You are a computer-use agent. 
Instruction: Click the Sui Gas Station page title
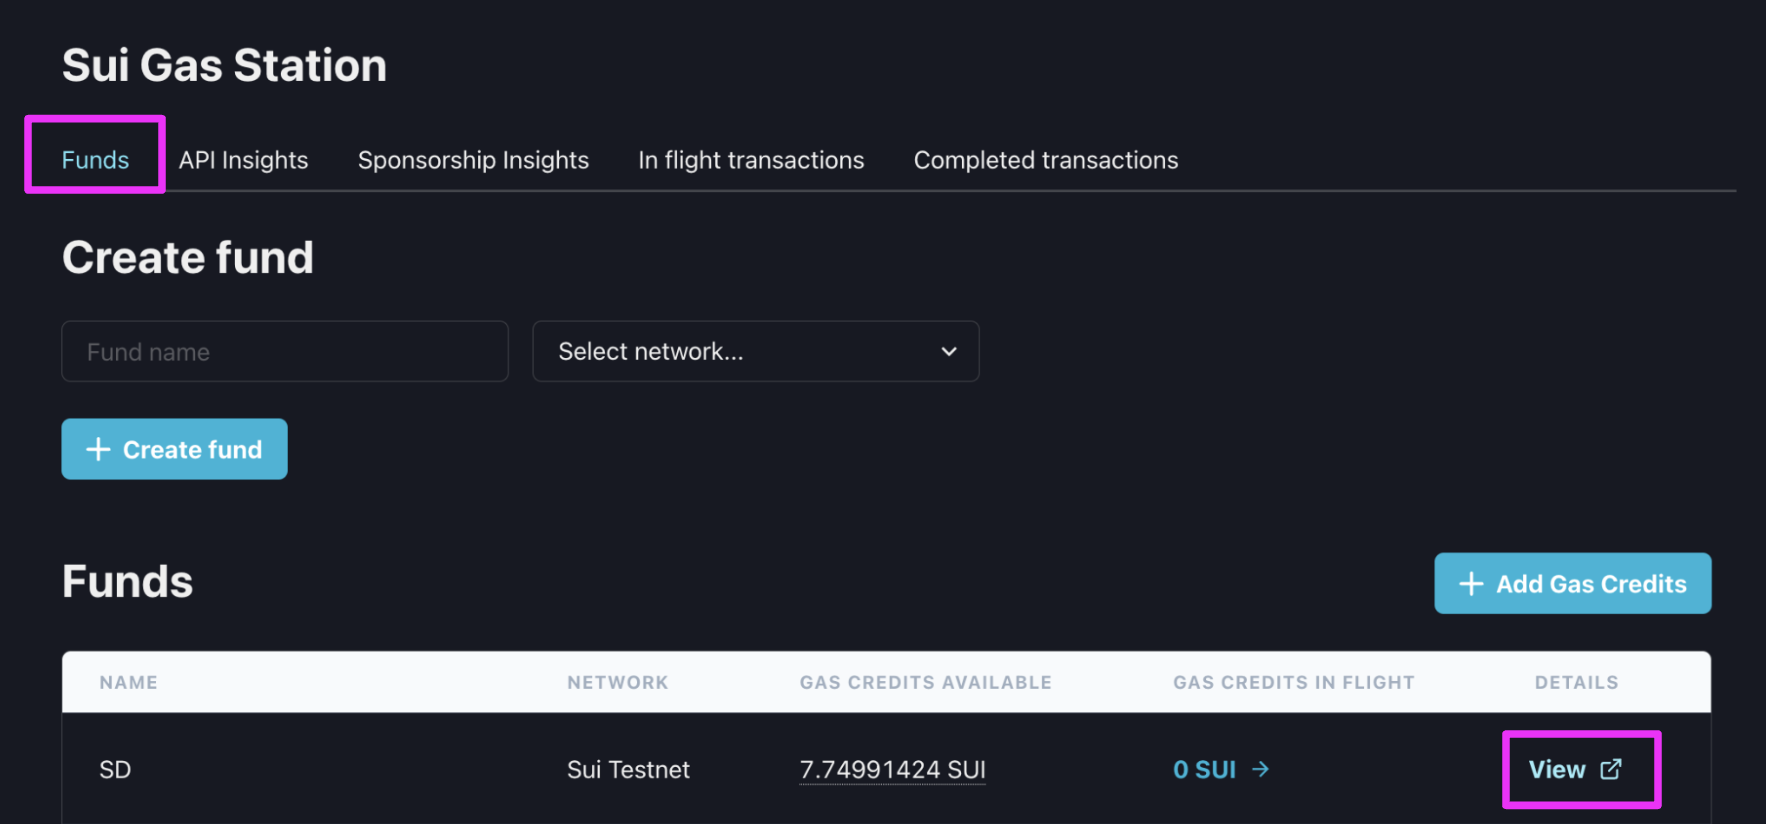tap(224, 66)
